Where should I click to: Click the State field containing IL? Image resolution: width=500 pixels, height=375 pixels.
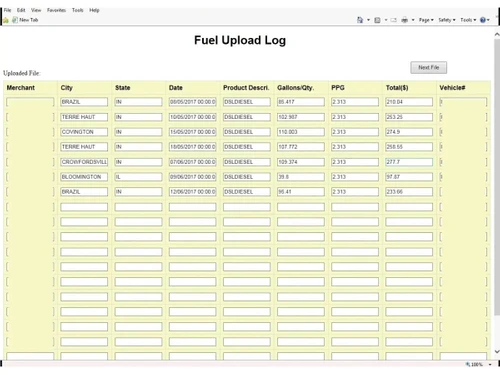coord(138,177)
